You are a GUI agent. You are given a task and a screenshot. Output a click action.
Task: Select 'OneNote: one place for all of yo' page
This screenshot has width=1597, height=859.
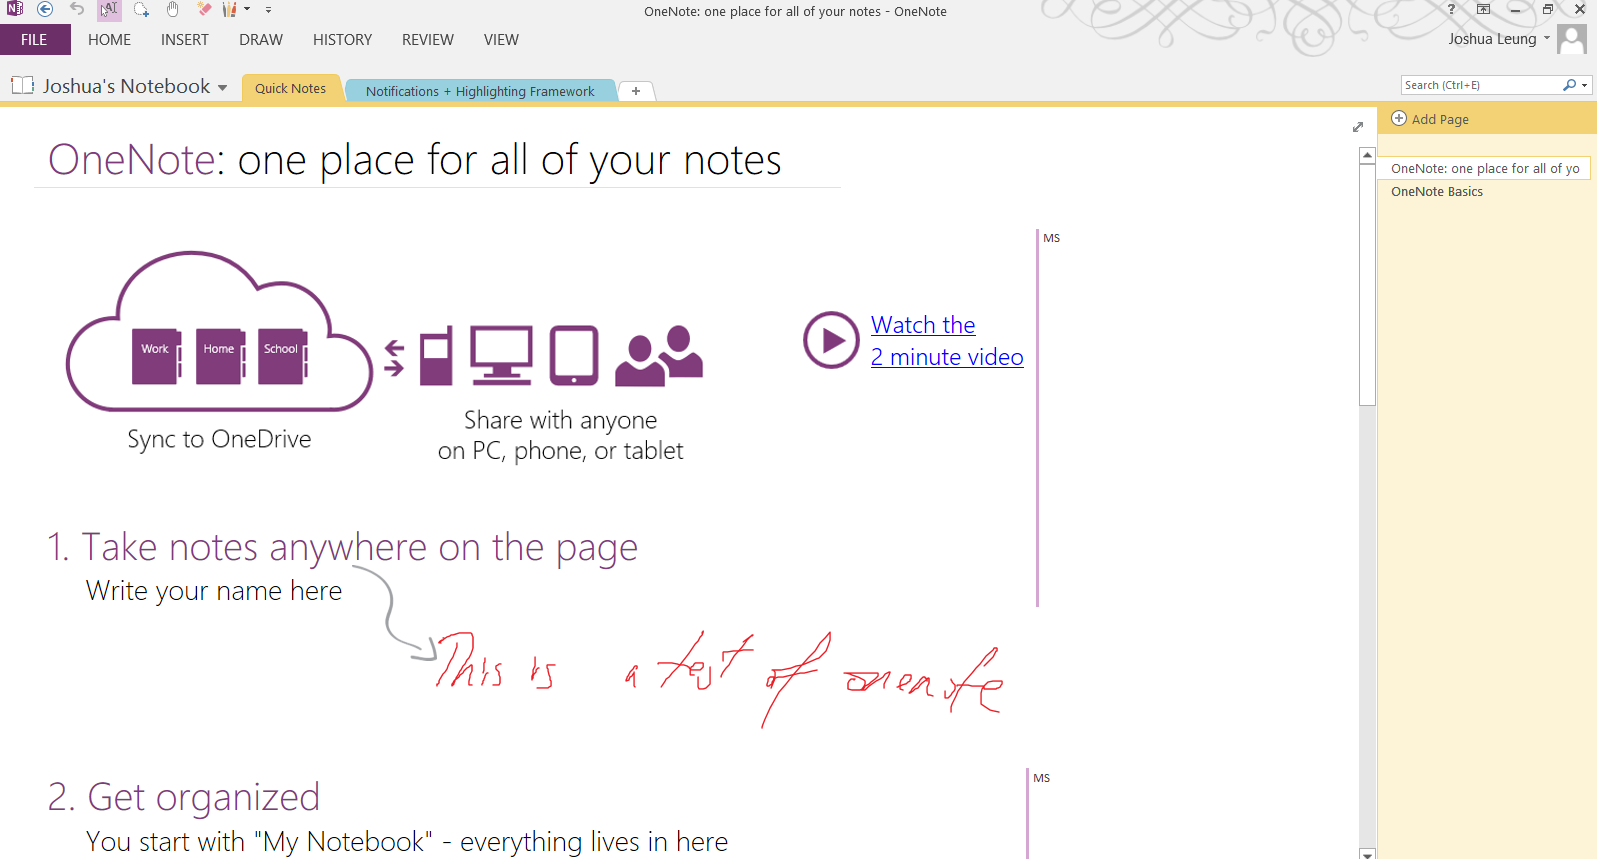click(1484, 168)
